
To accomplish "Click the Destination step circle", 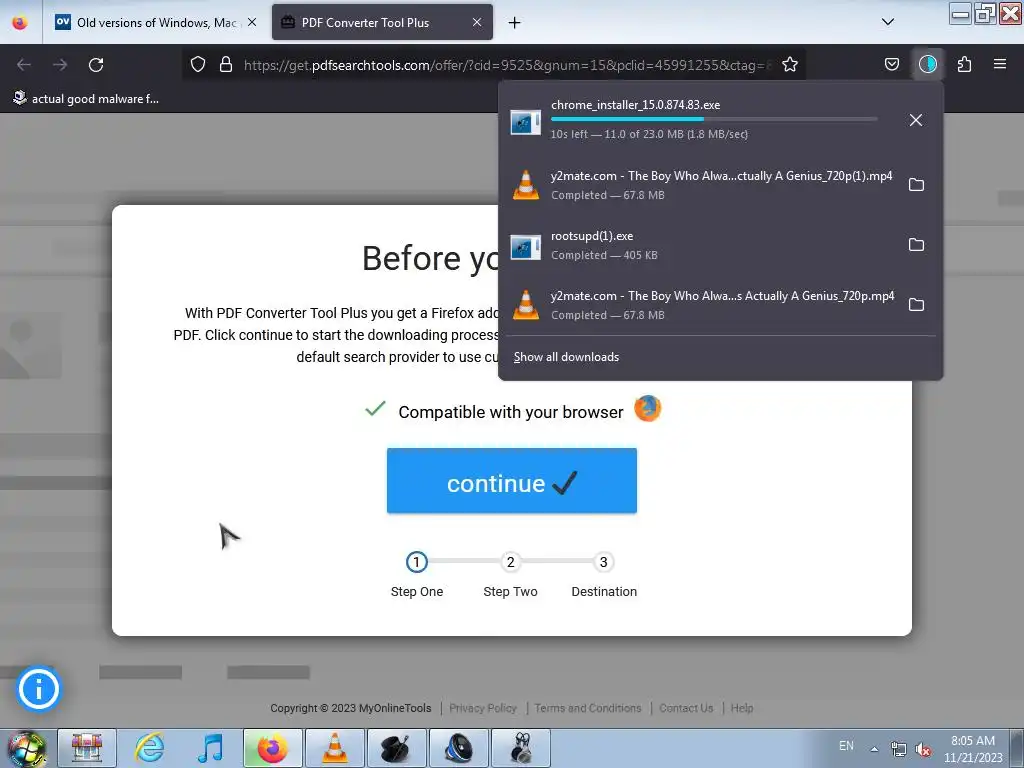I will point(603,562).
